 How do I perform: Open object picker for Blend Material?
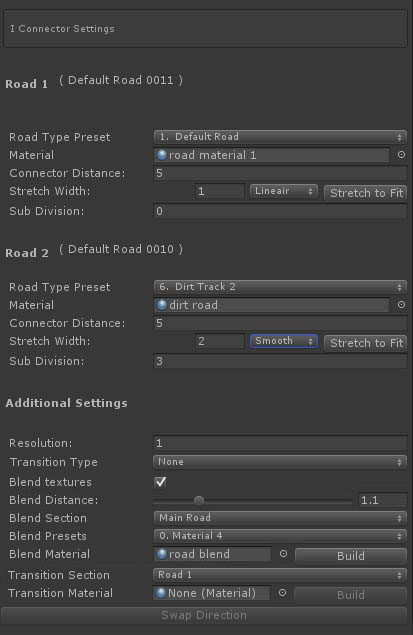pyautogui.click(x=283, y=554)
